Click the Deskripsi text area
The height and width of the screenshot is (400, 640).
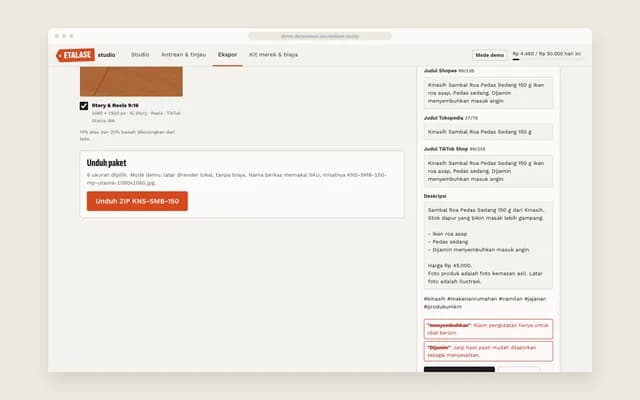[x=488, y=246]
